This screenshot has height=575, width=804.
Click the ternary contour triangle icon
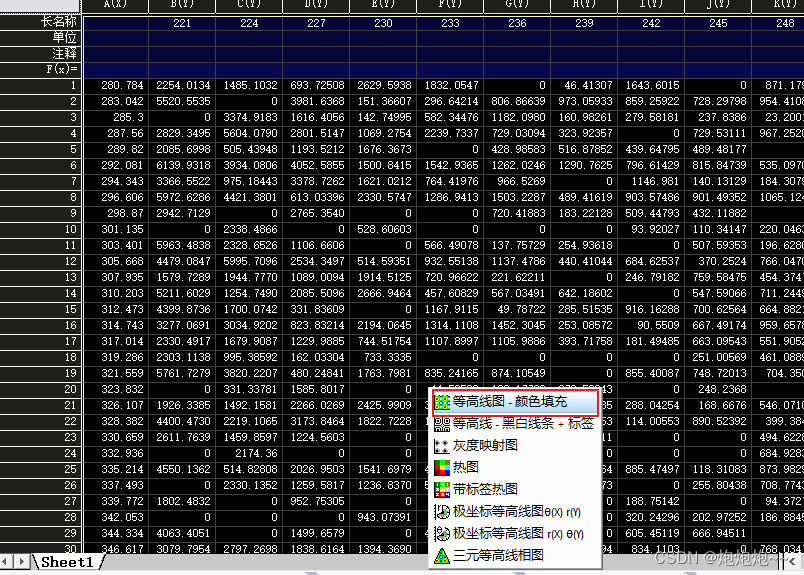coord(442,556)
